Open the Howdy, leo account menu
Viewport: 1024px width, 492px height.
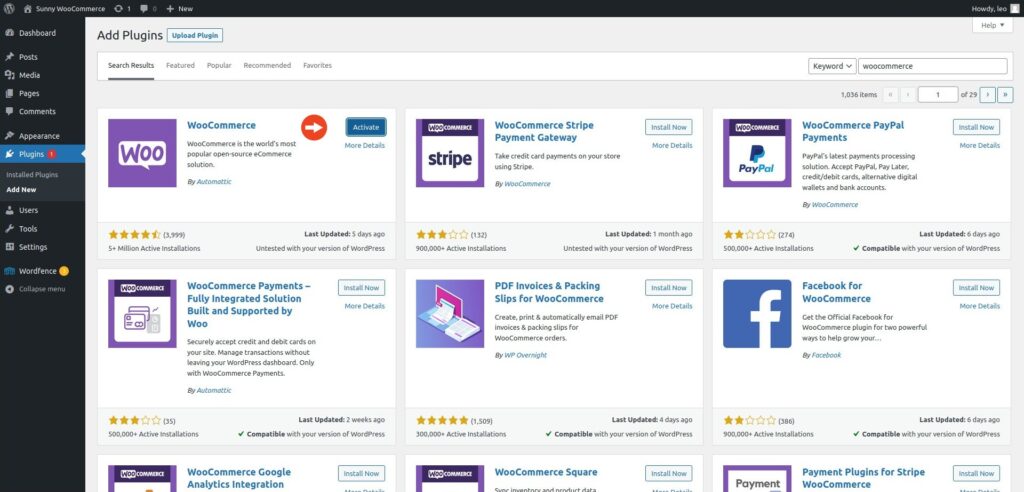pyautogui.click(x=995, y=8)
